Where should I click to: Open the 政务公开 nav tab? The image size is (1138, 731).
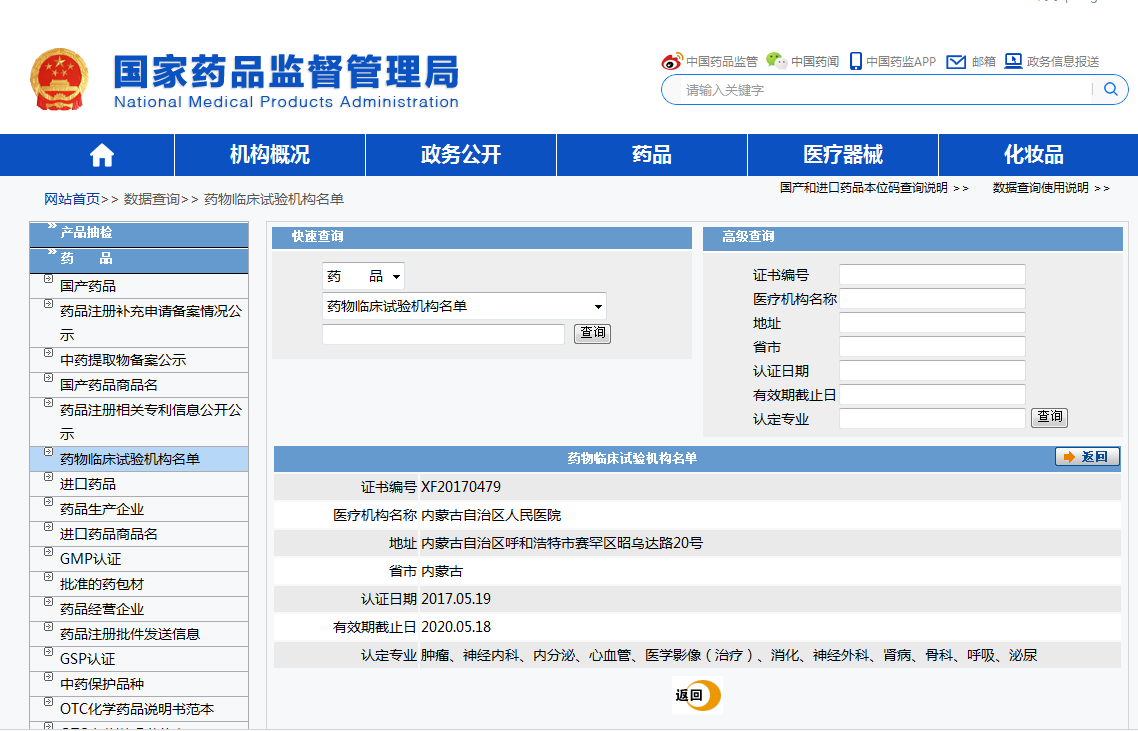461,155
